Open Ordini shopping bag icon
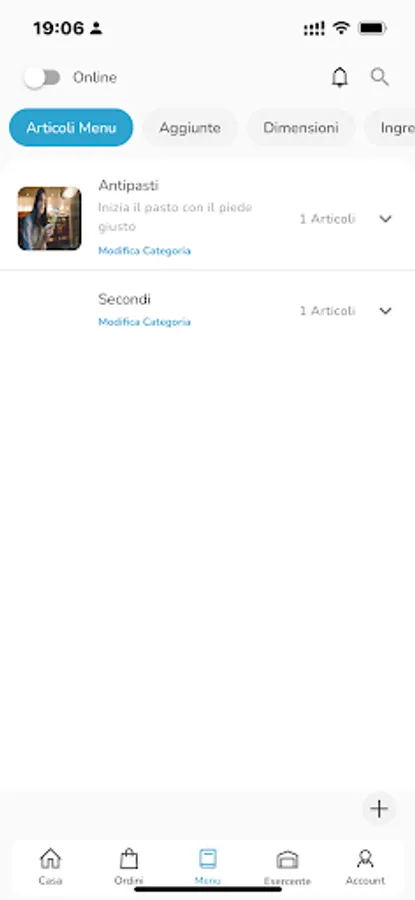The height and width of the screenshot is (900, 415). 129,859
